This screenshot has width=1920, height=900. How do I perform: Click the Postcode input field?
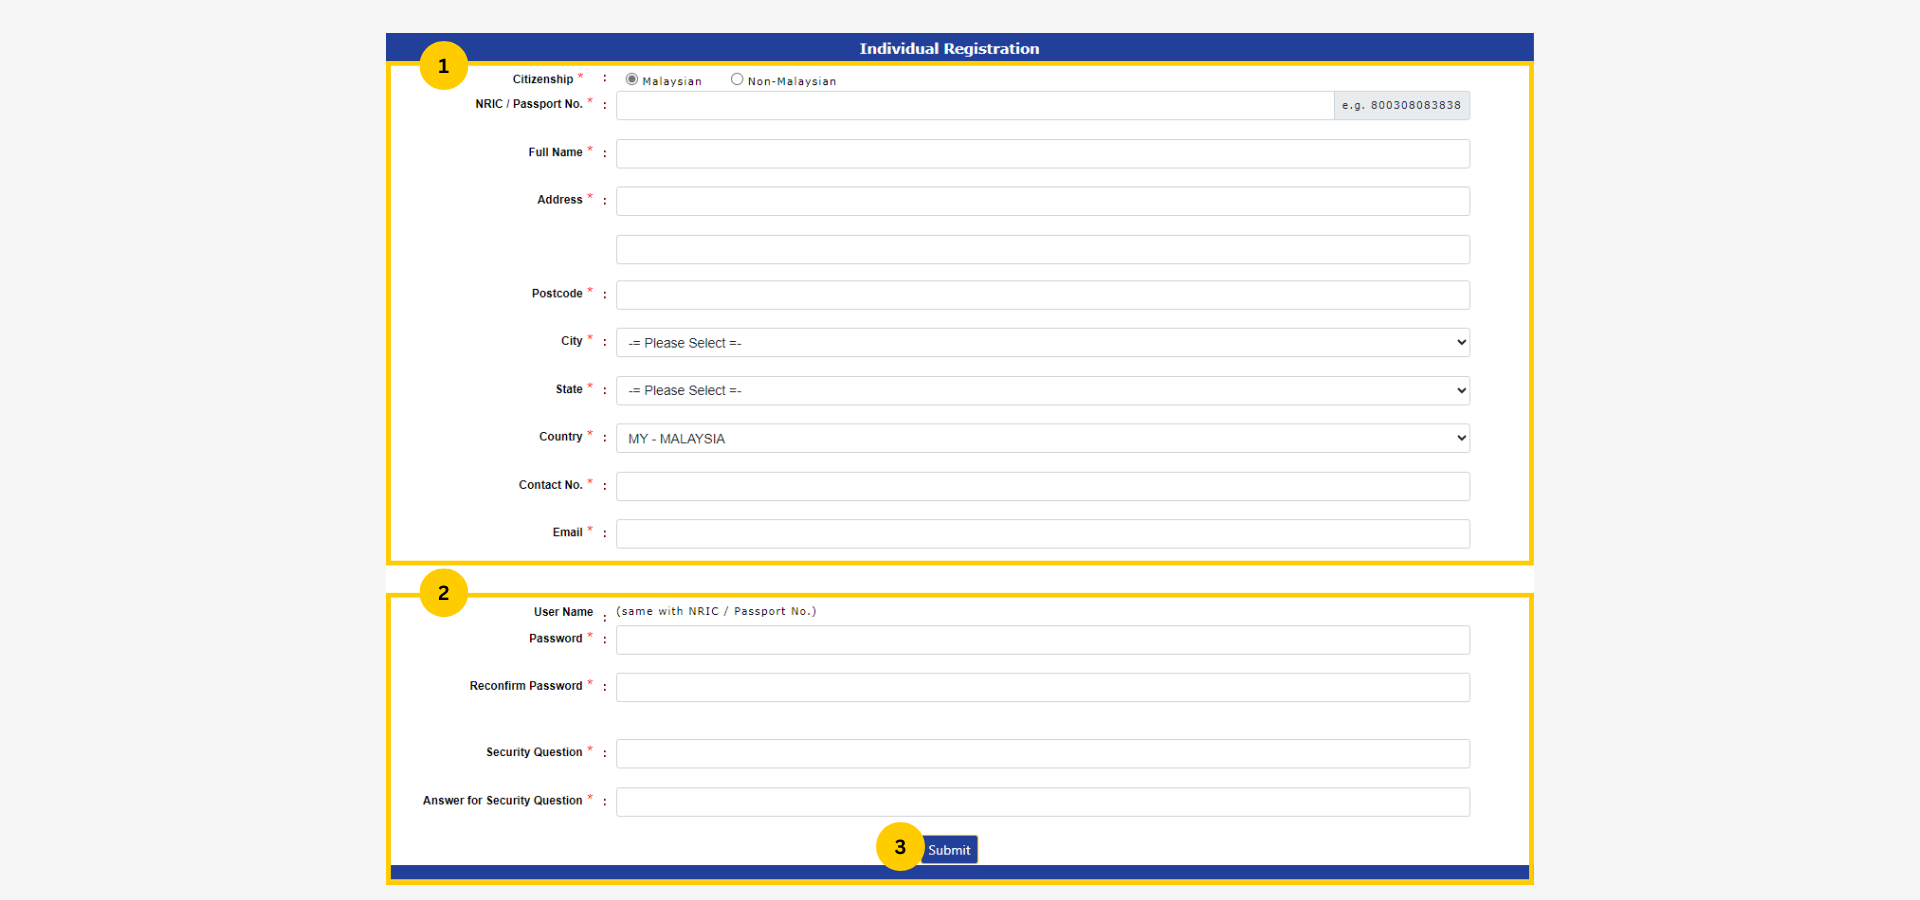(1041, 294)
